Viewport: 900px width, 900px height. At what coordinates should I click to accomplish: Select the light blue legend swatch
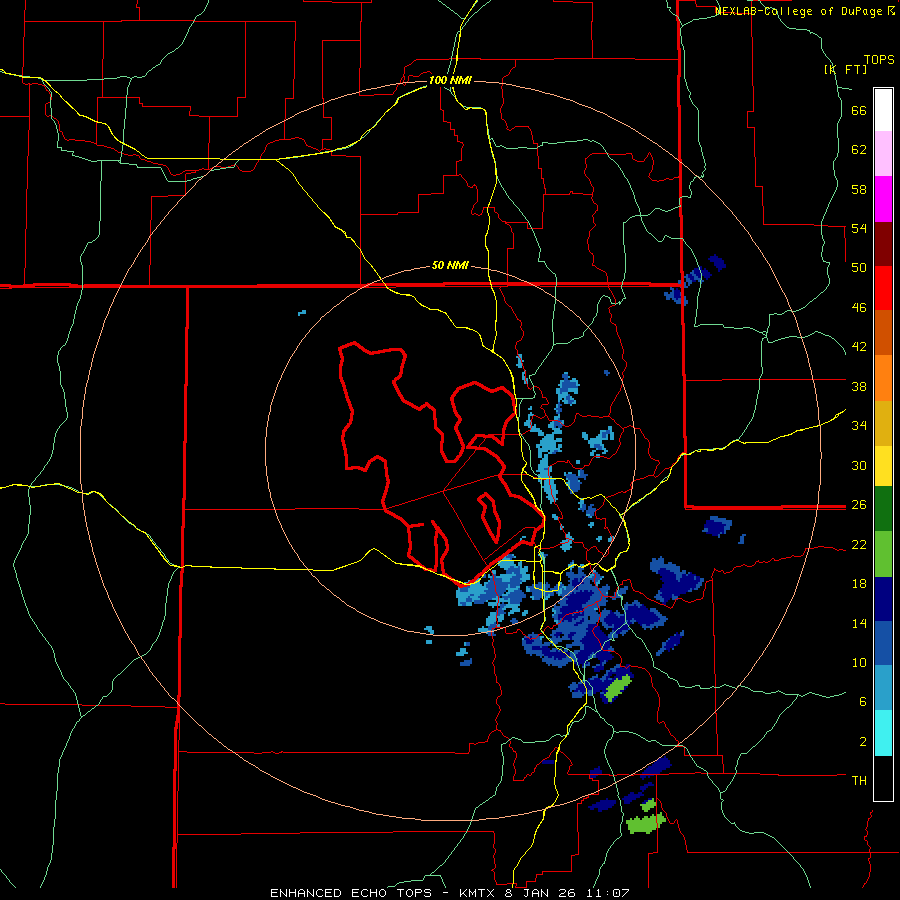point(883,688)
